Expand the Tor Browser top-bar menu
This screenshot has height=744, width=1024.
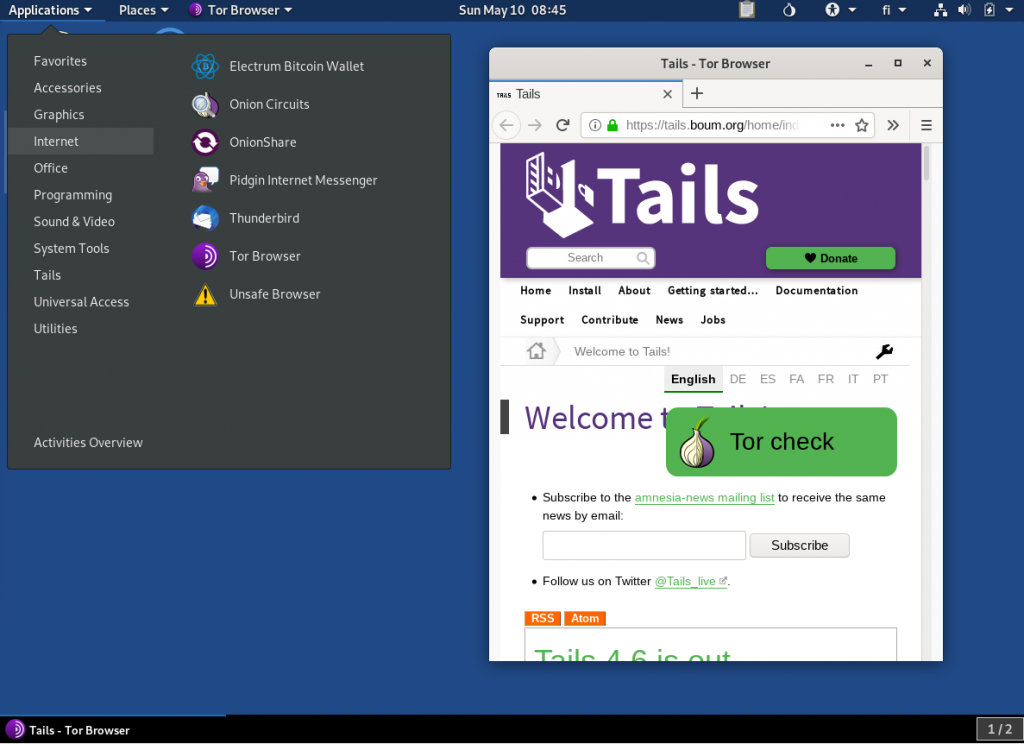tap(241, 10)
